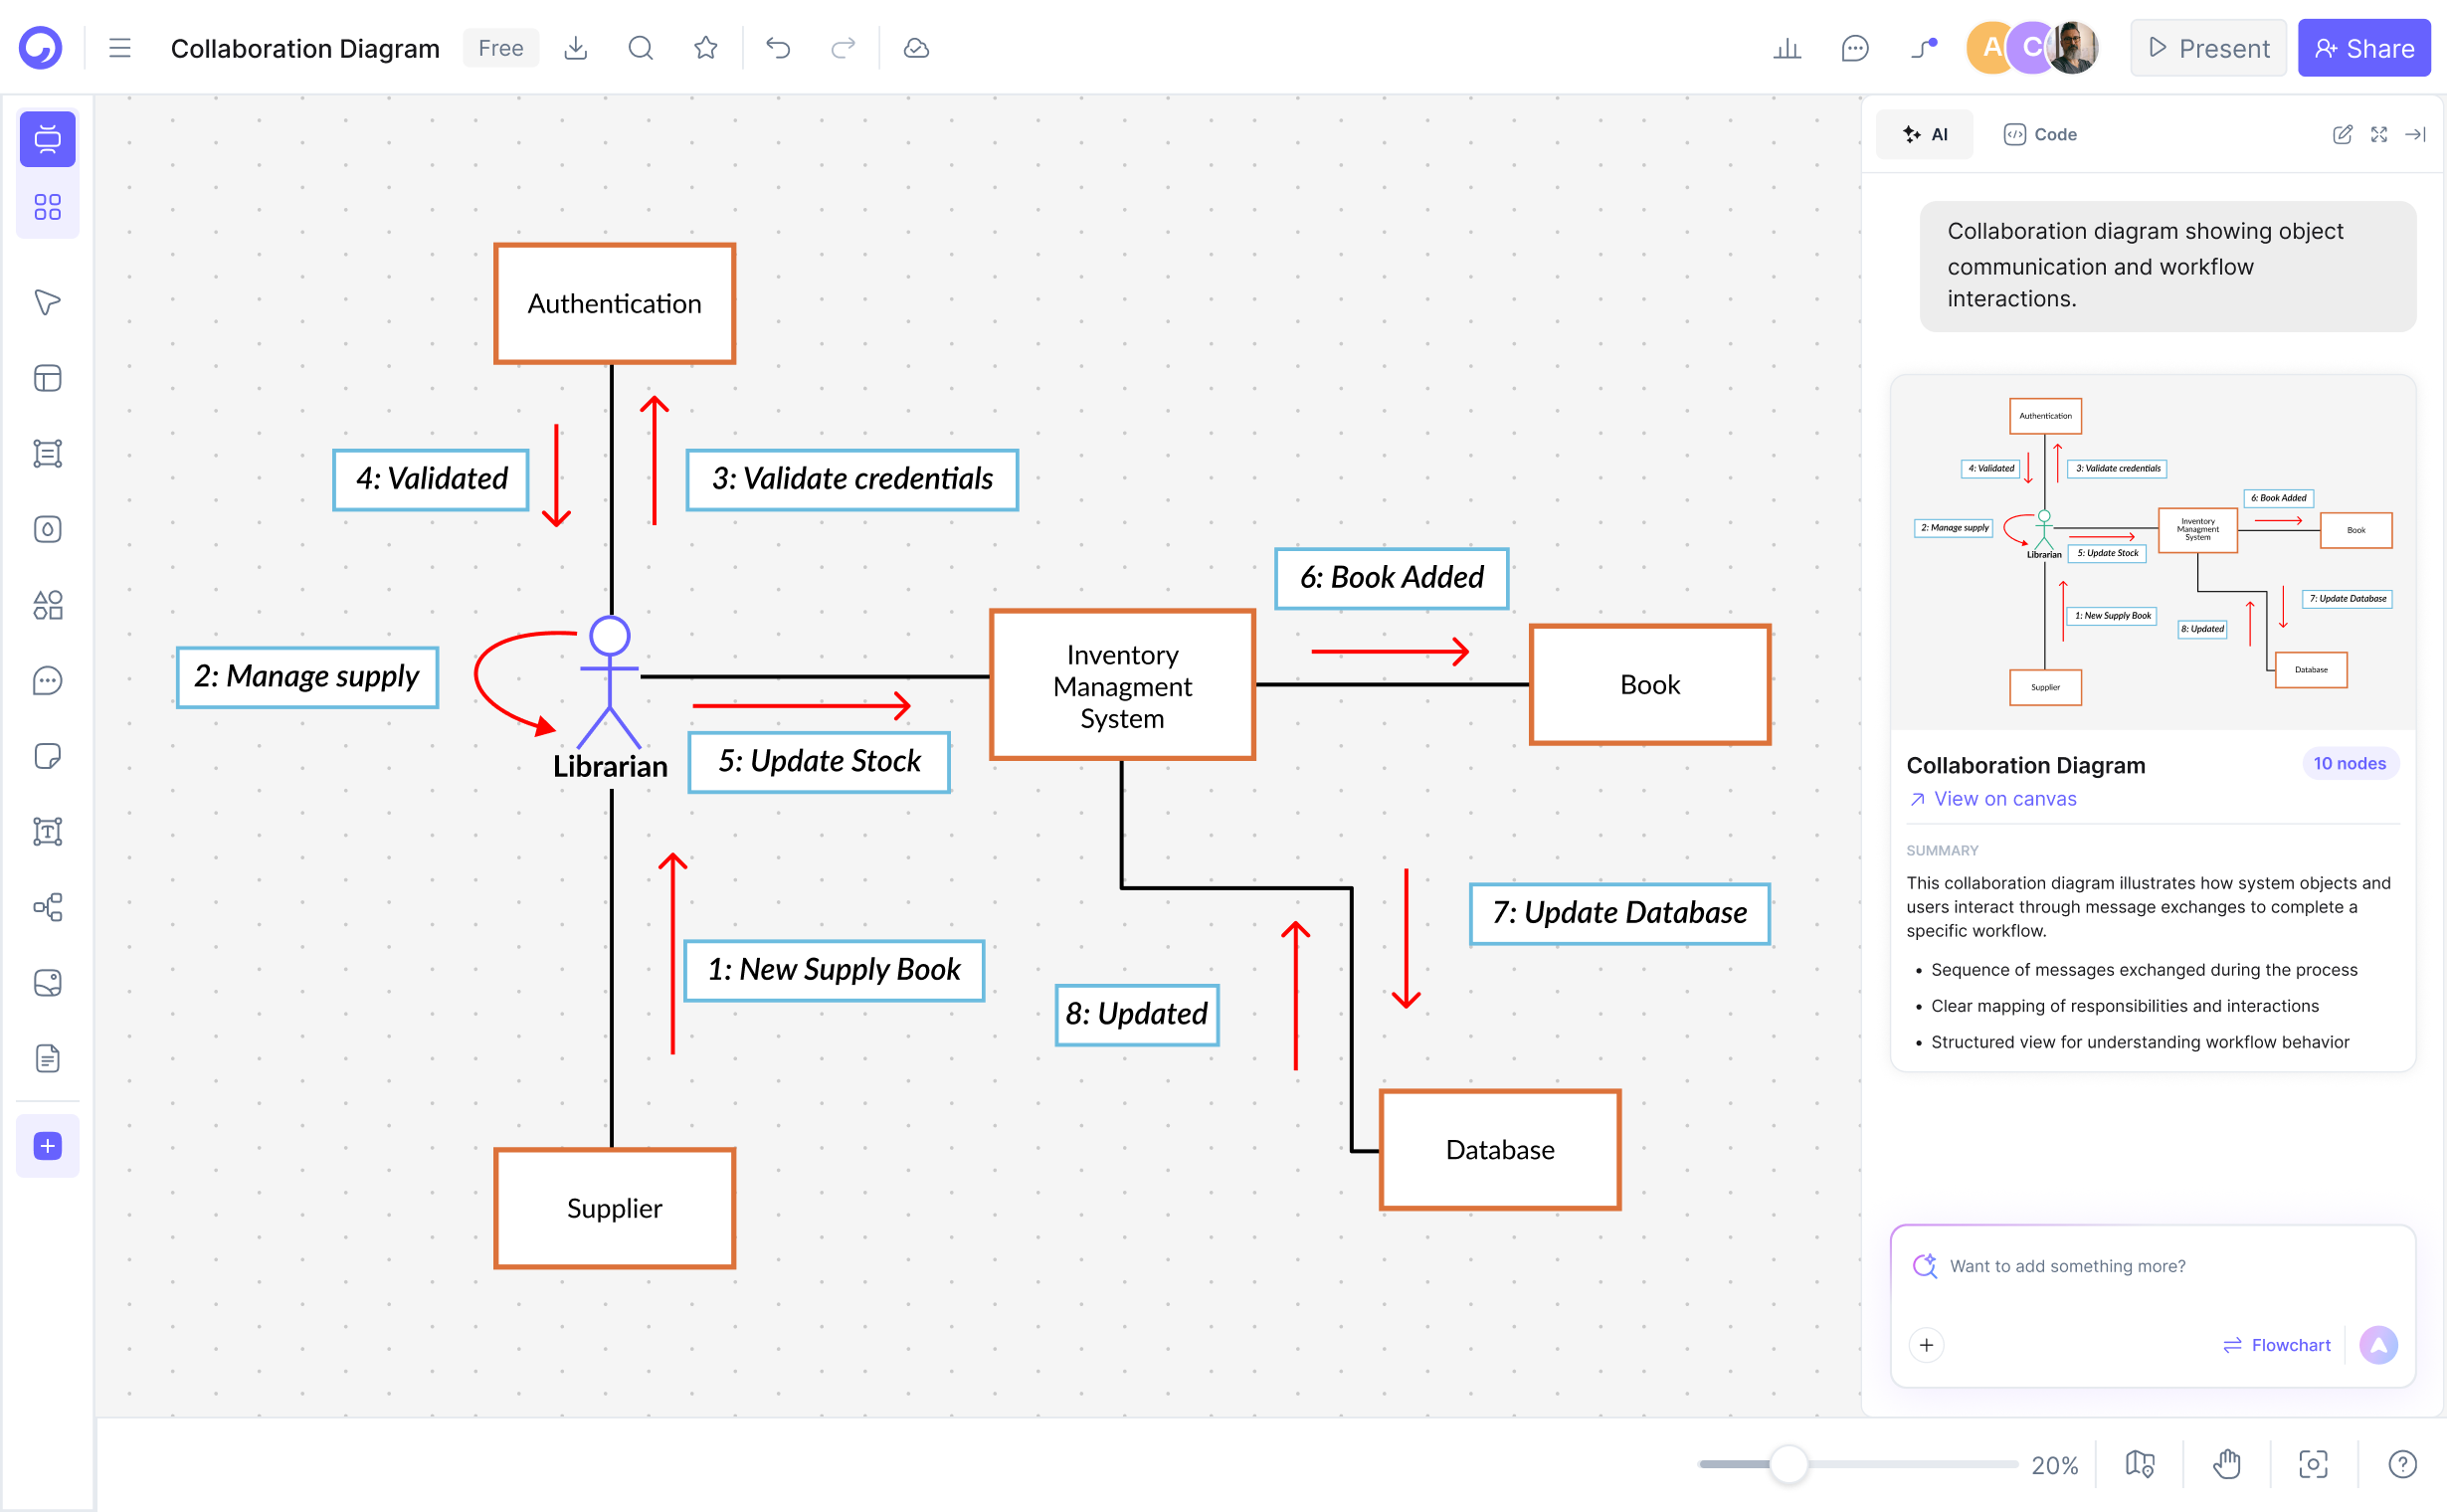Click the Share button
The image size is (2447, 1512).
coord(2364,48)
